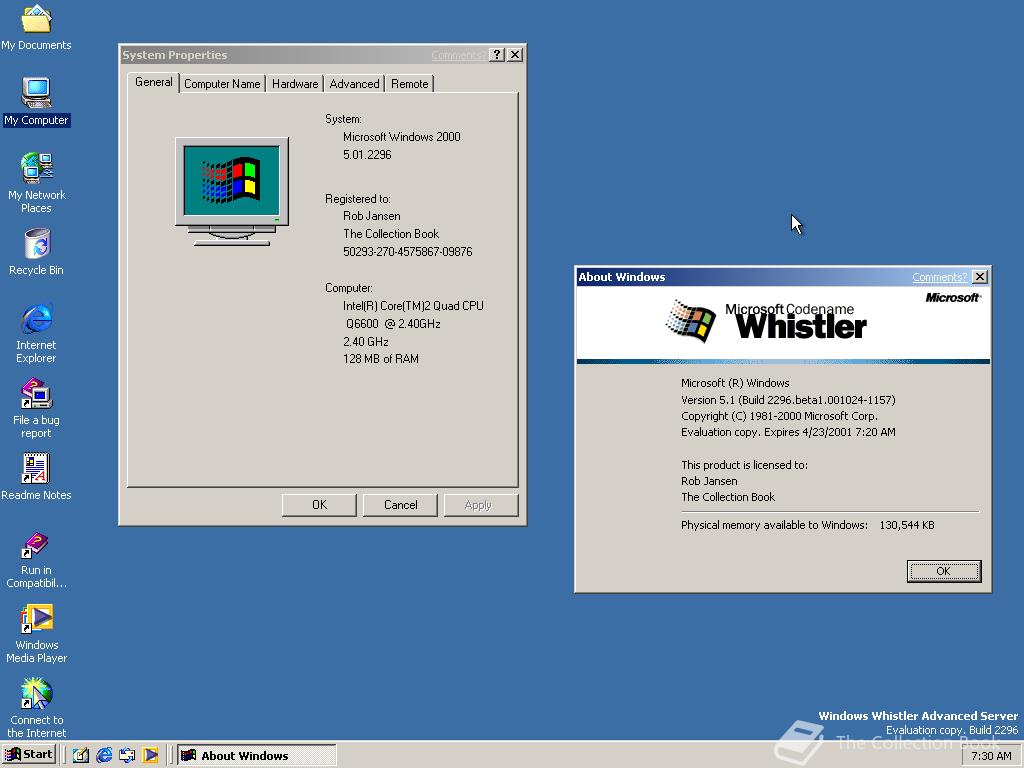Click 'Version 5.1 (Build 2296...' line
1024x768 pixels.
click(x=788, y=400)
